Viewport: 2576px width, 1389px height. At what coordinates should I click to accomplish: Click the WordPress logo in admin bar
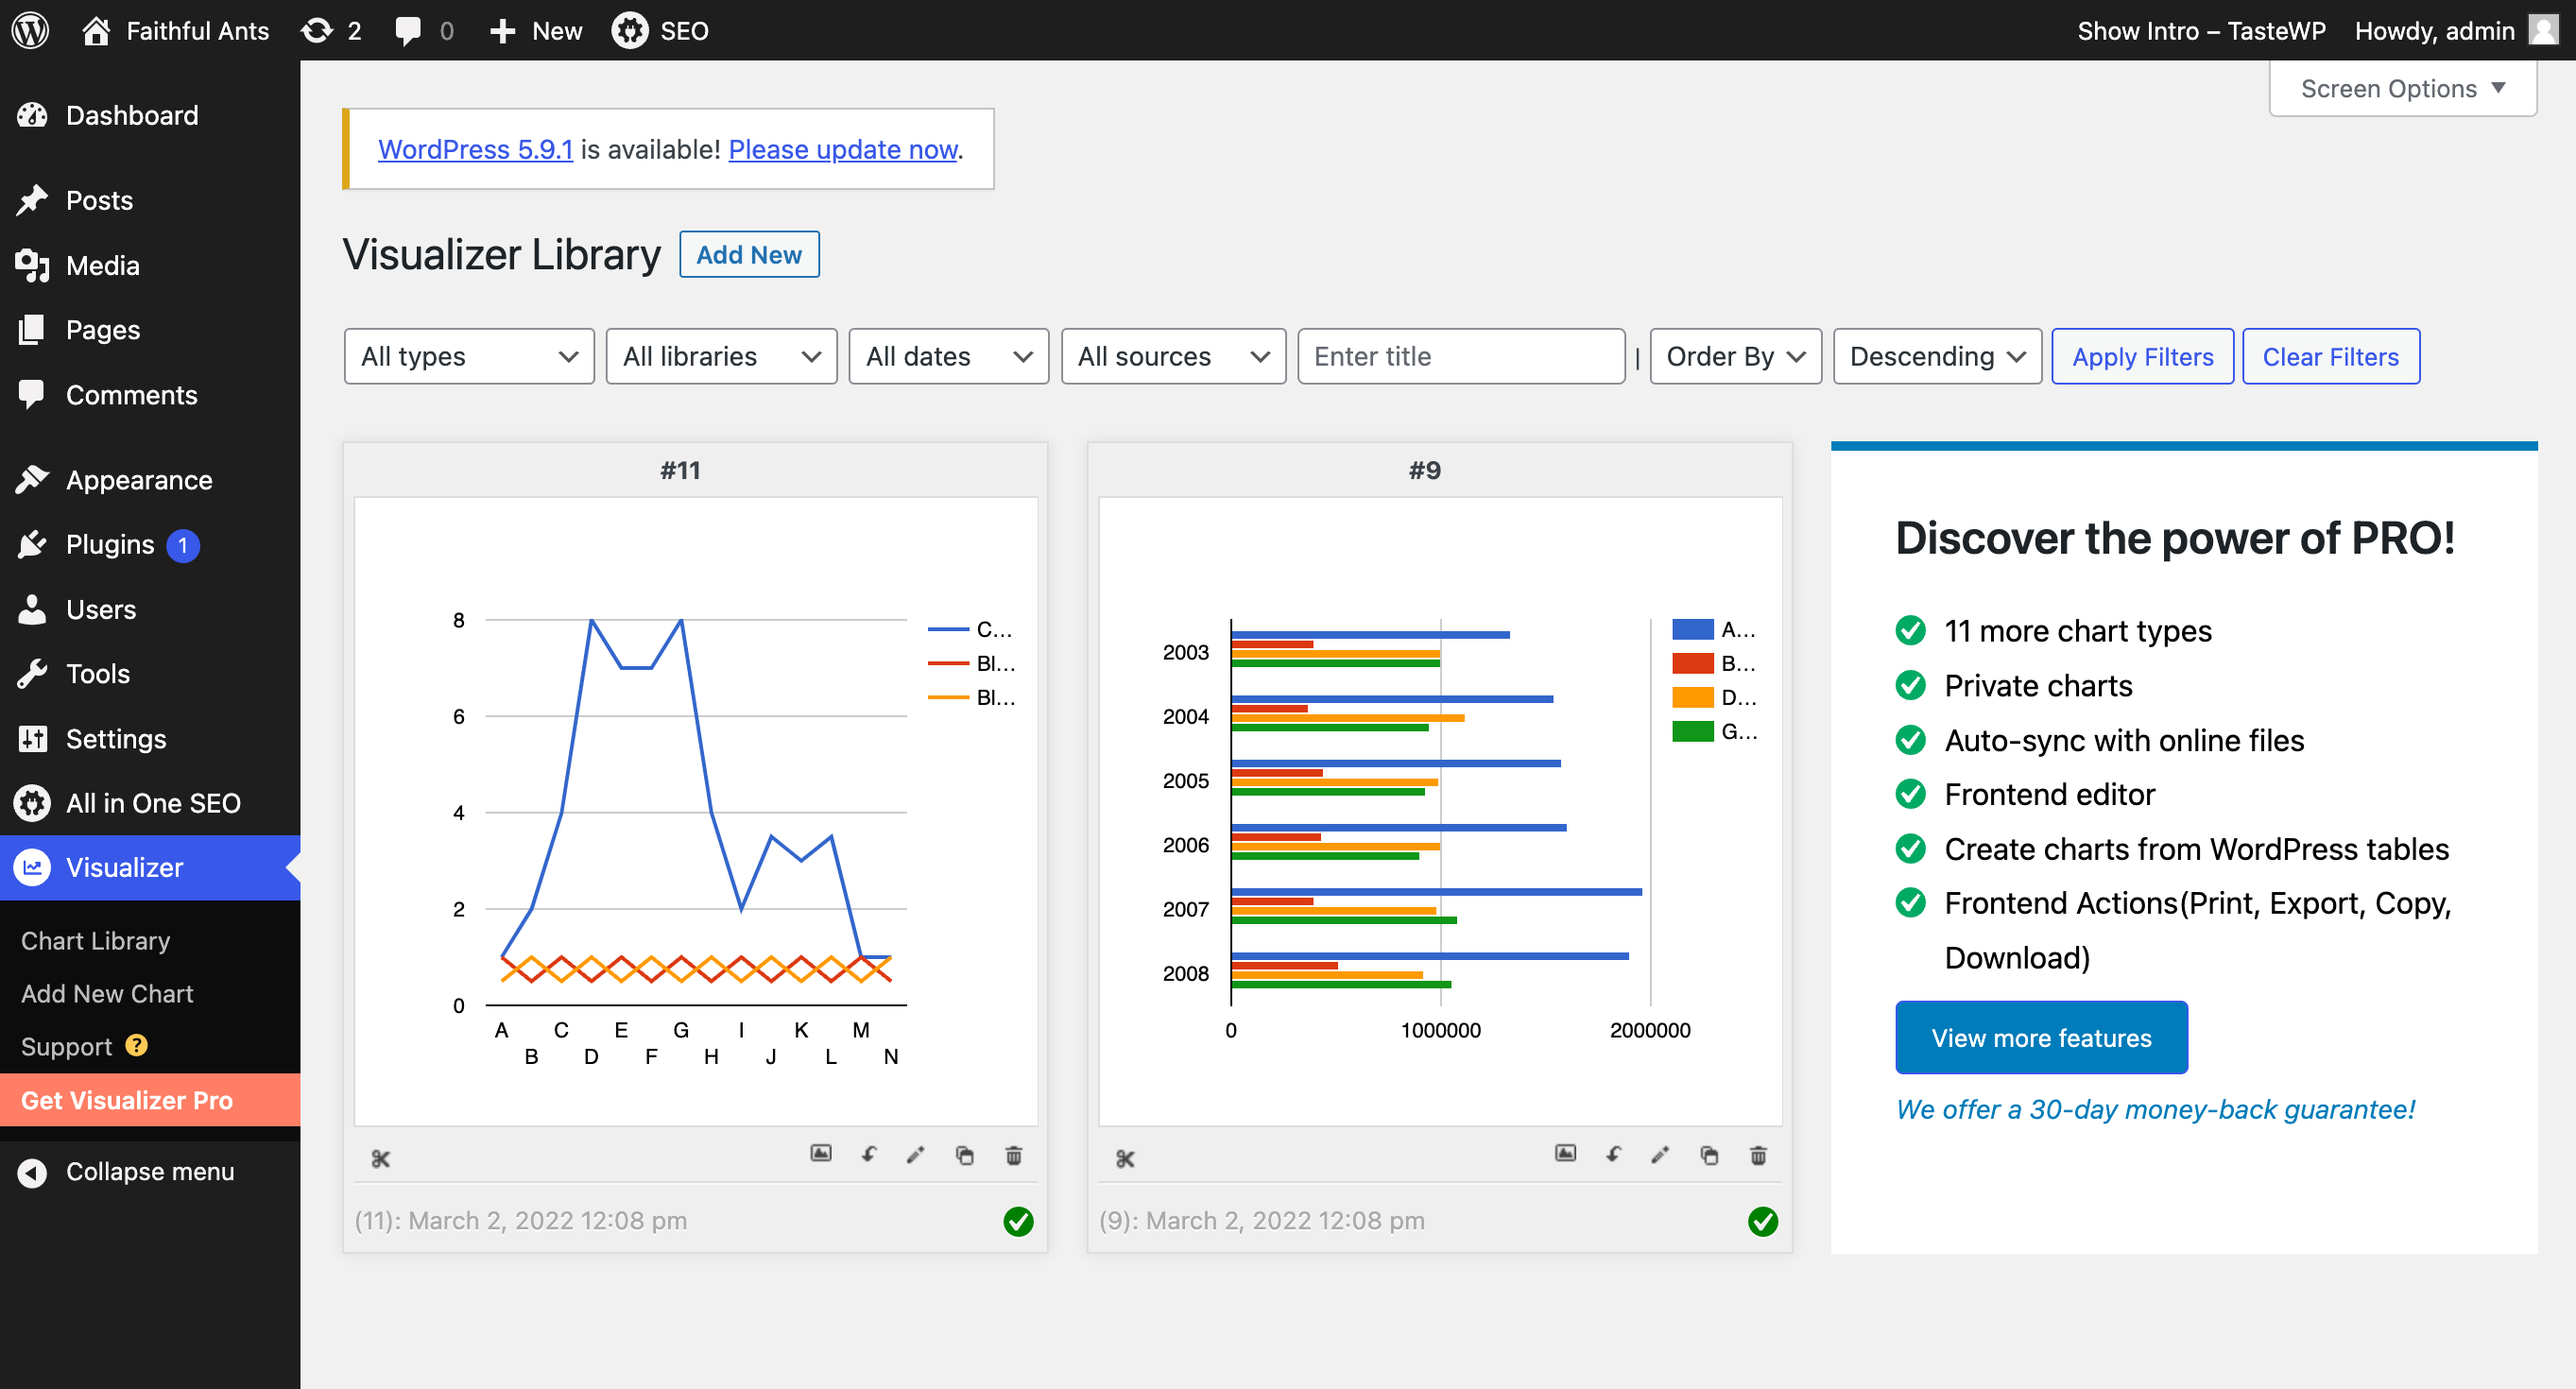coord(30,30)
